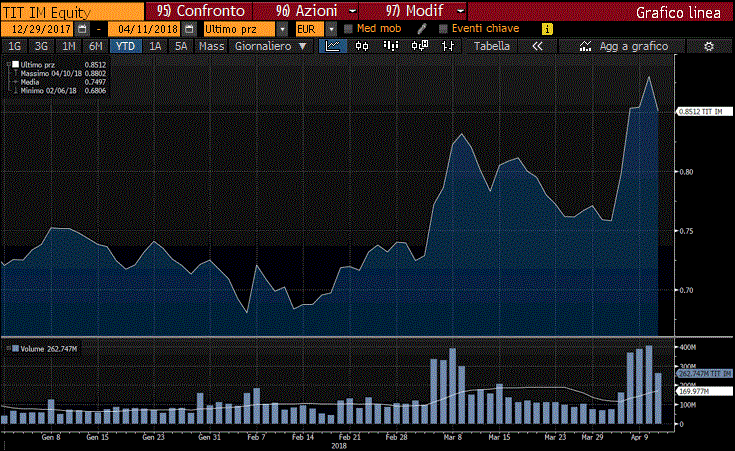
Task: Expand the 97) Modif menu arrow
Action: pos(461,11)
